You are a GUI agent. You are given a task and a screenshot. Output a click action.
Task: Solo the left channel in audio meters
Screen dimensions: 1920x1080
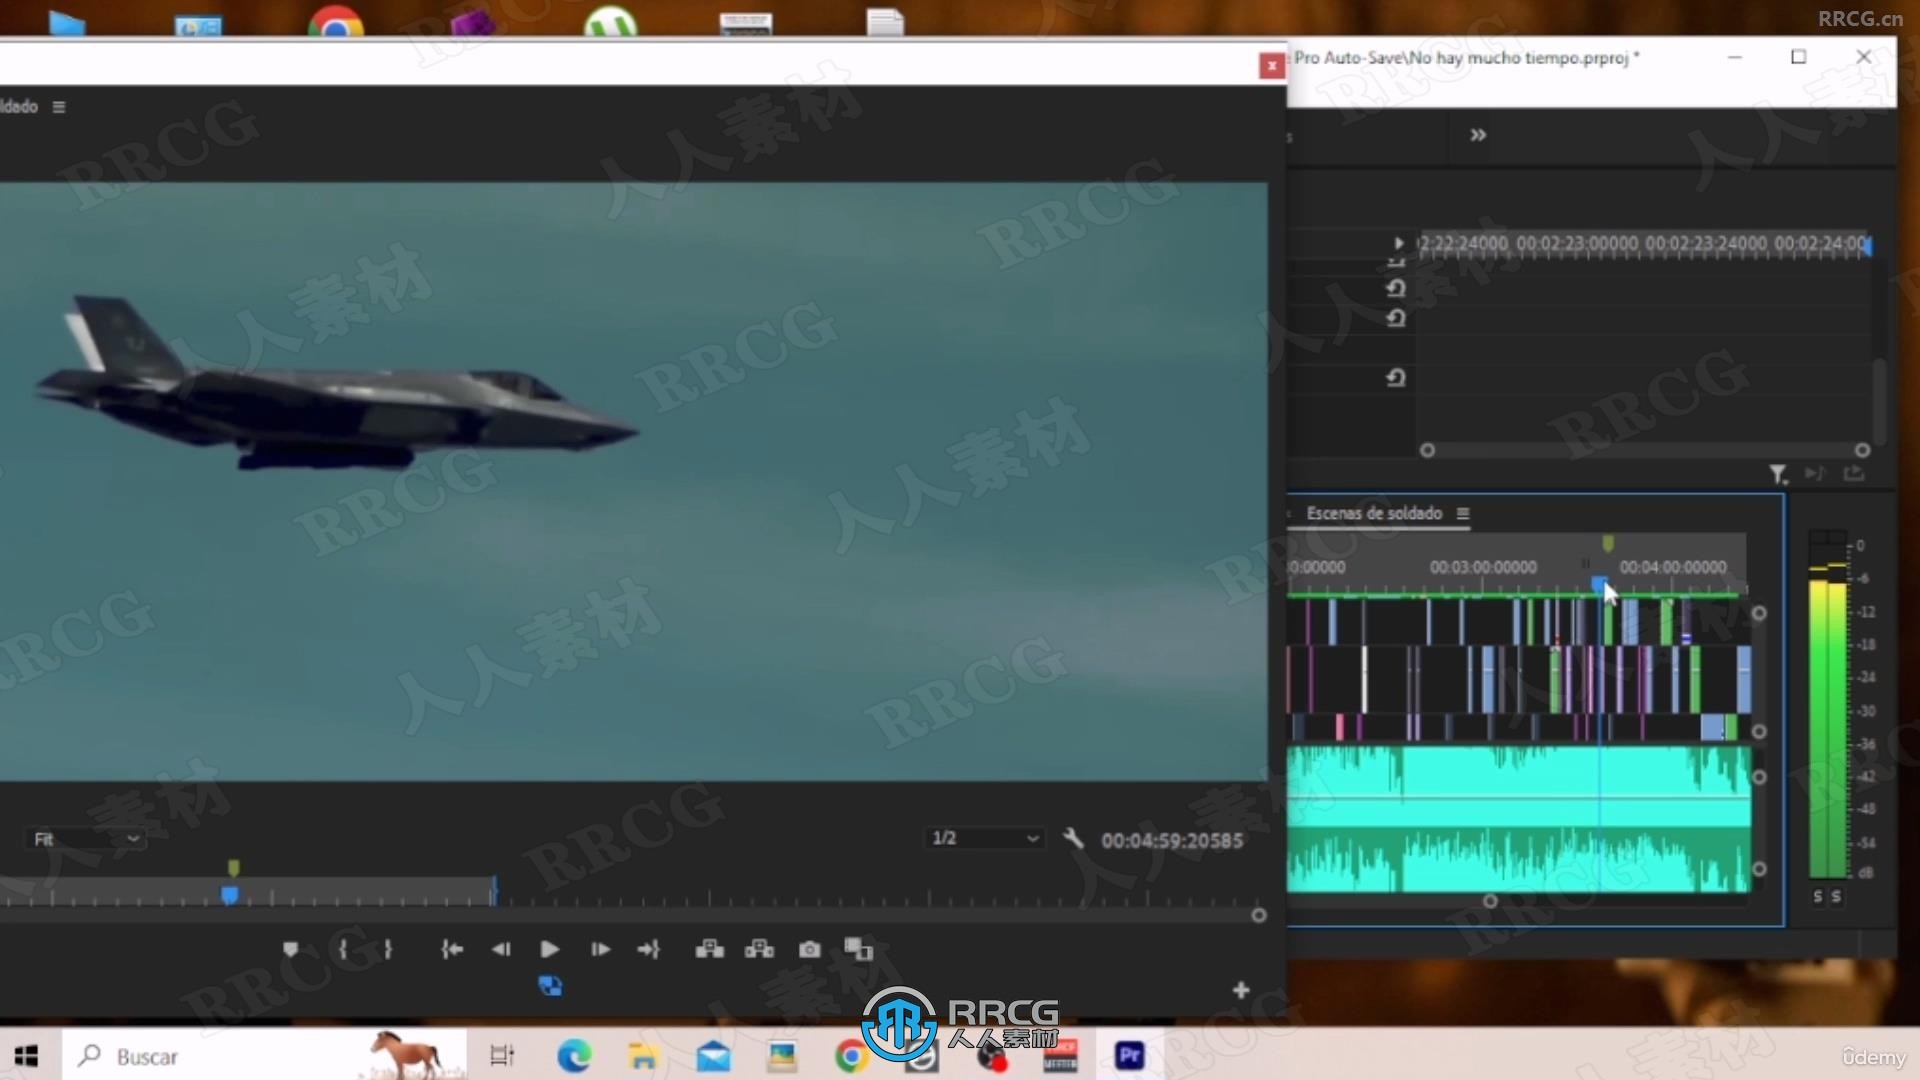pyautogui.click(x=1818, y=897)
